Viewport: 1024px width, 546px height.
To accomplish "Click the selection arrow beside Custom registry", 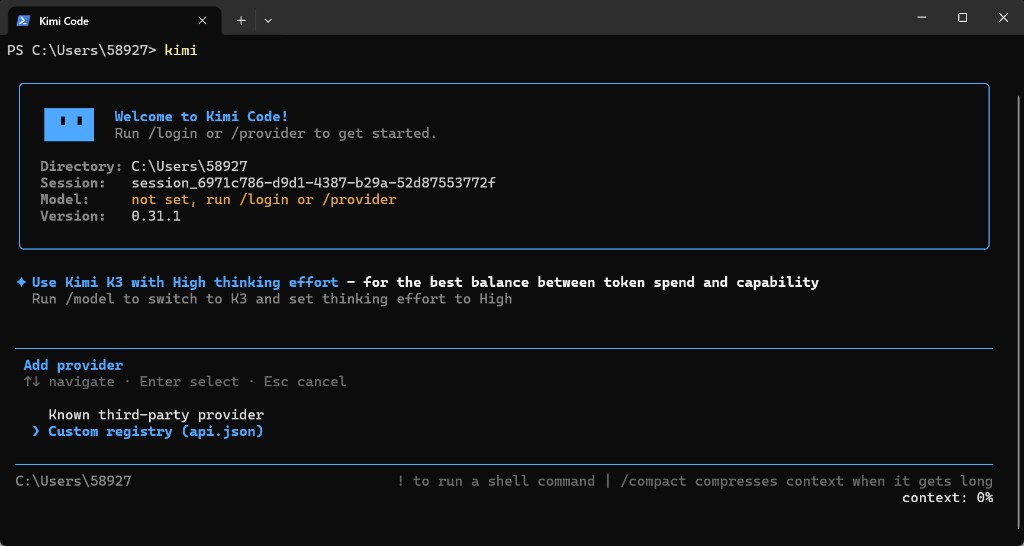I will tap(36, 431).
